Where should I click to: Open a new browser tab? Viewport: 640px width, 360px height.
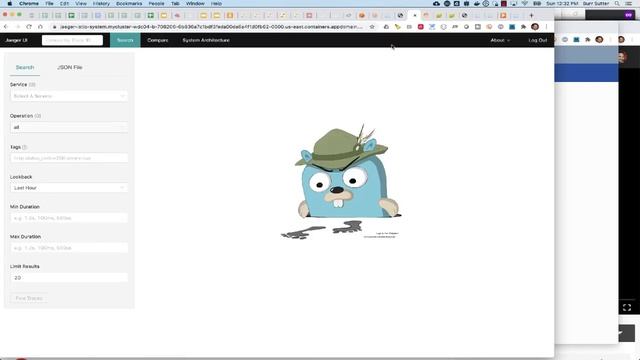[x=531, y=16]
